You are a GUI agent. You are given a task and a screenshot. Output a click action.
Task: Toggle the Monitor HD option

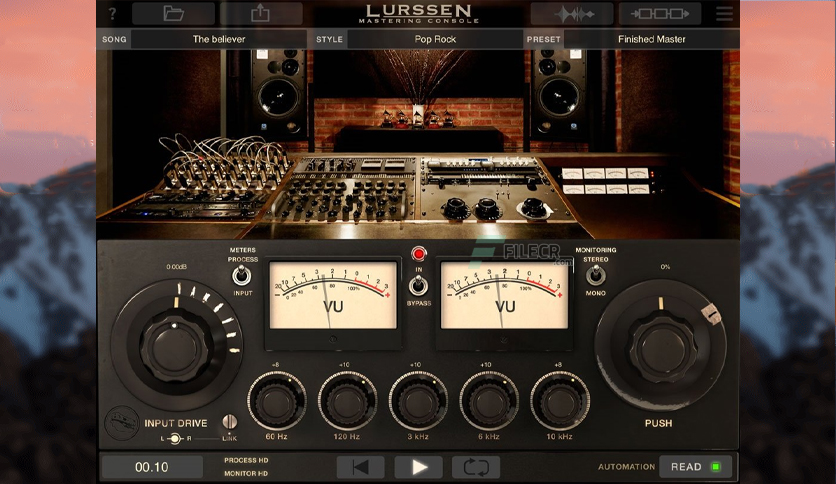tap(246, 473)
